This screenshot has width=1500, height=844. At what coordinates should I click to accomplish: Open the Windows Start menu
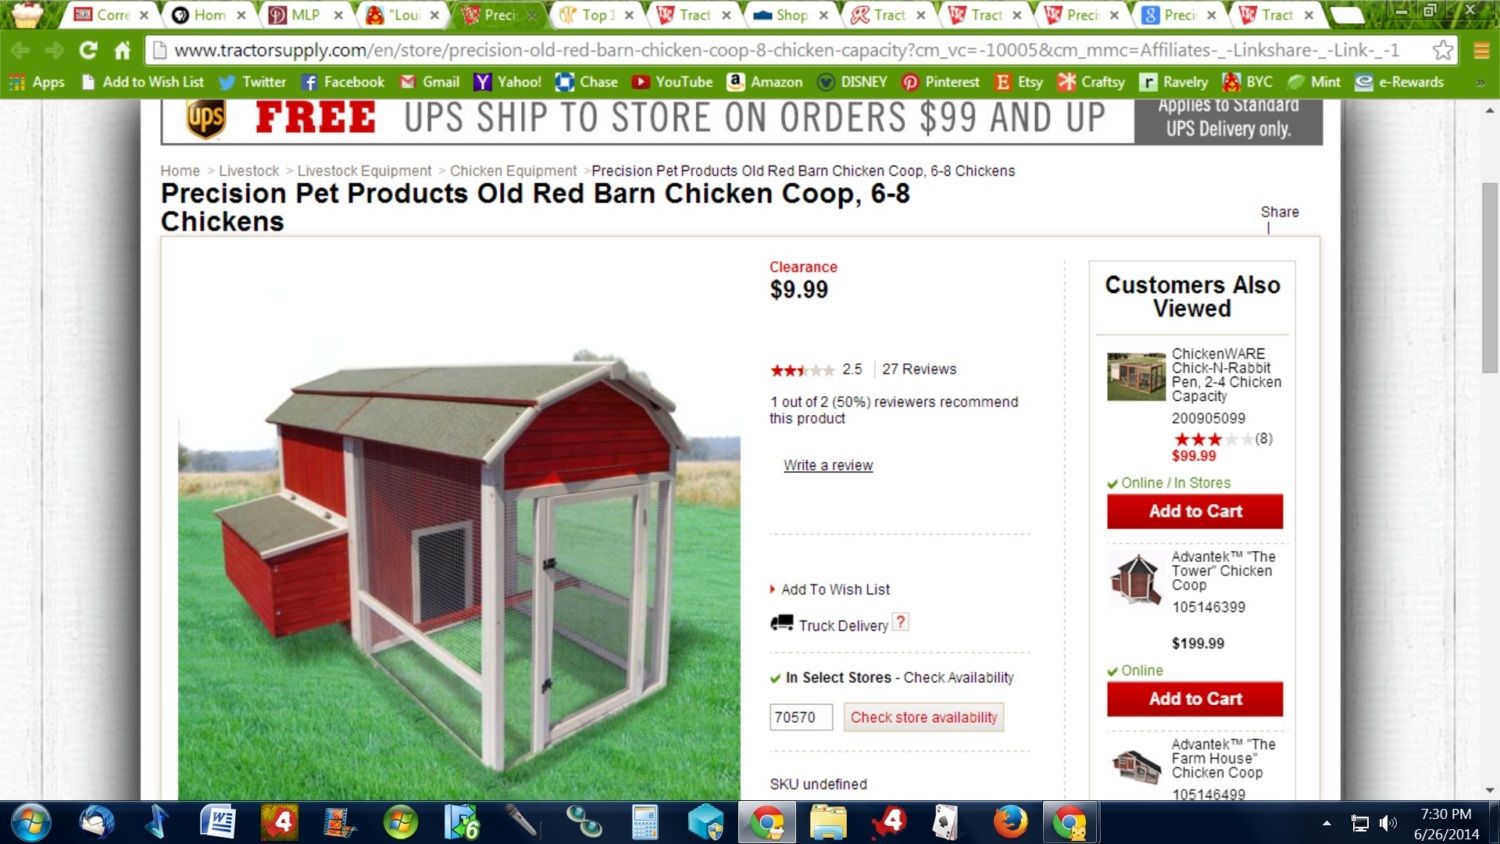30,823
